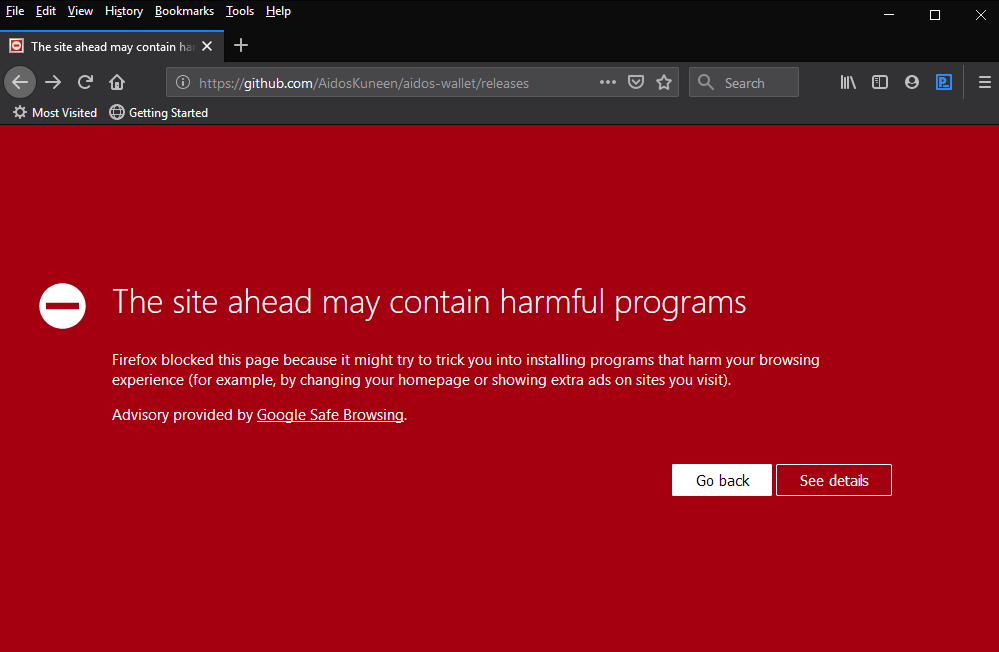Follow the Google Safe Browsing link
This screenshot has height=652, width=999.
[x=330, y=414]
